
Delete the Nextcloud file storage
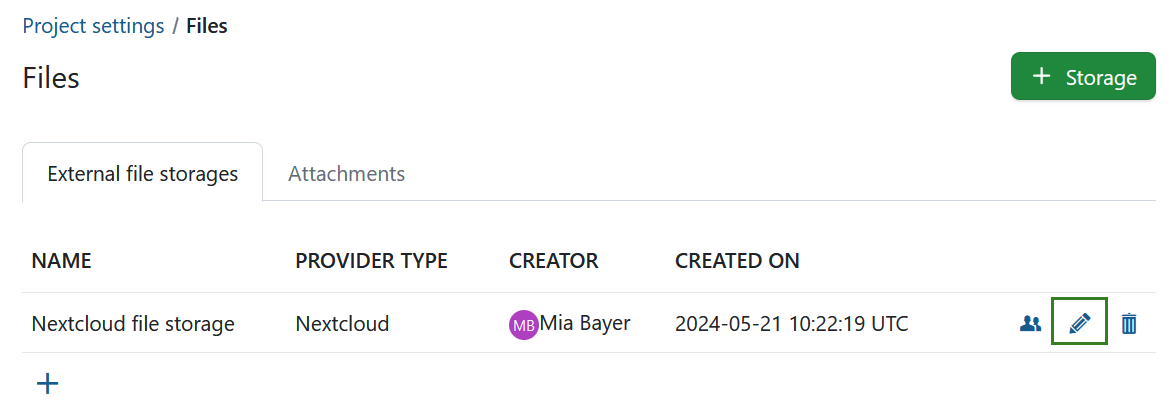click(1129, 324)
